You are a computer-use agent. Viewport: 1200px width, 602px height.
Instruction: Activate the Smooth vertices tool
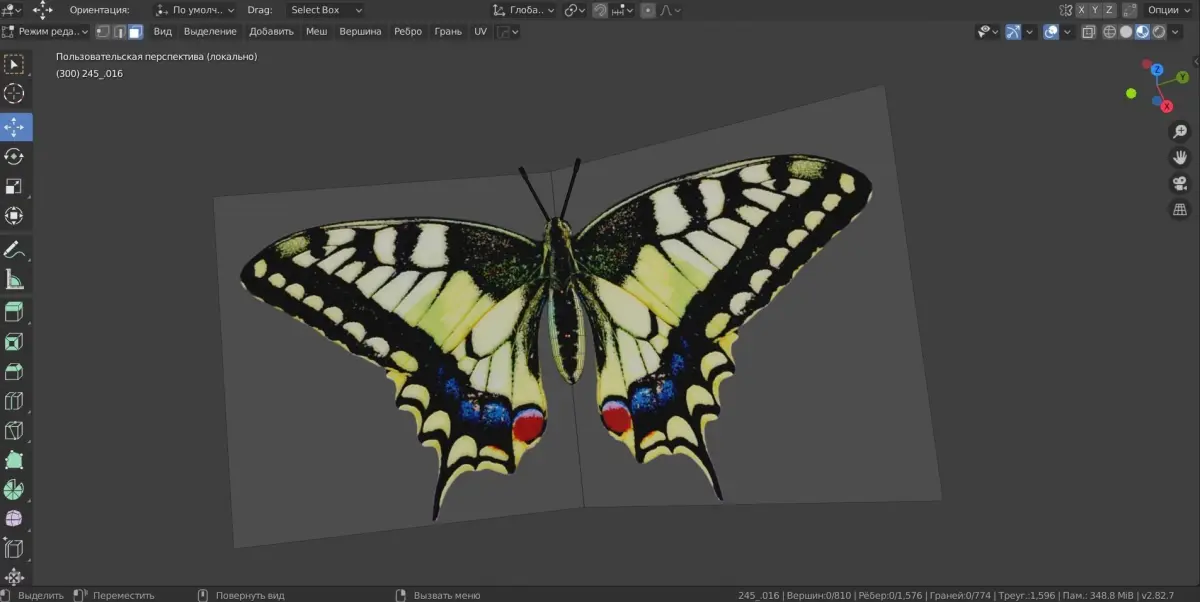click(15, 519)
